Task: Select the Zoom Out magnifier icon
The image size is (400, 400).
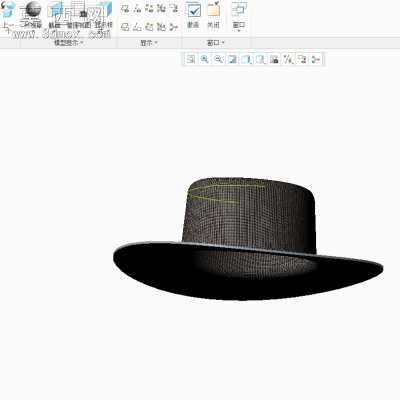Action: click(x=218, y=60)
